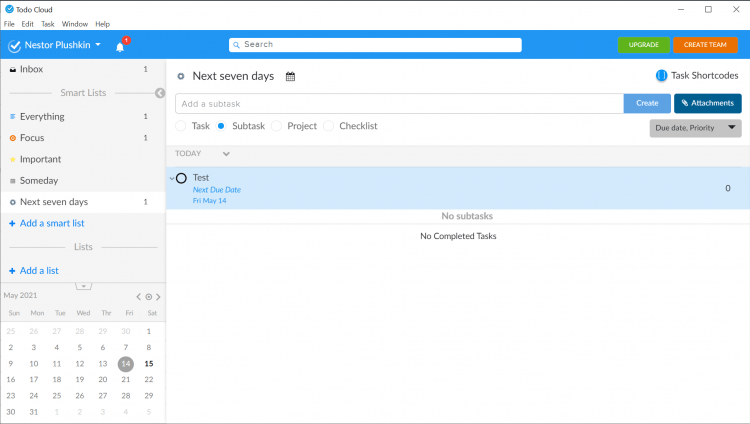The height and width of the screenshot is (424, 750).
Task: Select the Task radio option
Action: pyautogui.click(x=181, y=126)
